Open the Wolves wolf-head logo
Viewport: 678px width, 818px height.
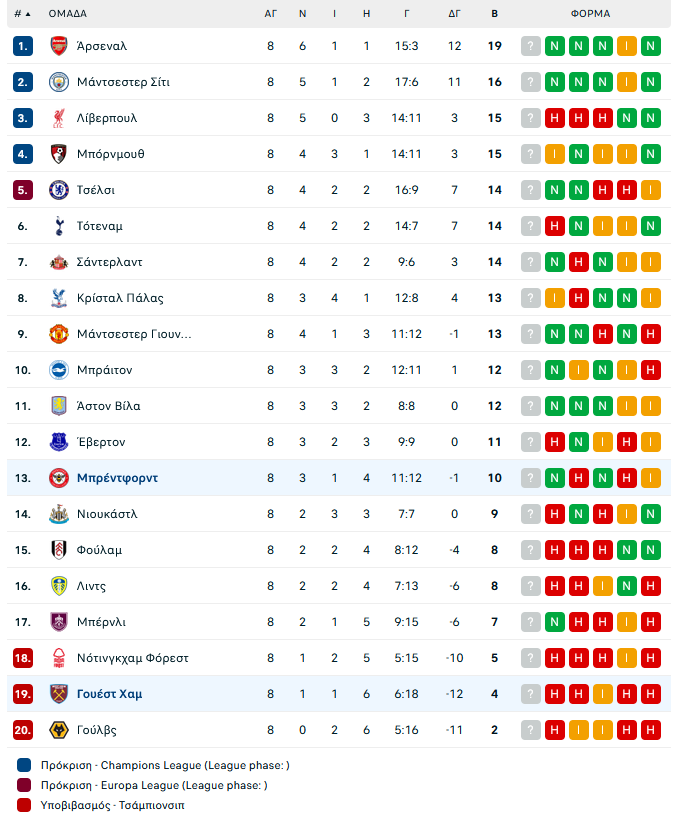click(58, 730)
